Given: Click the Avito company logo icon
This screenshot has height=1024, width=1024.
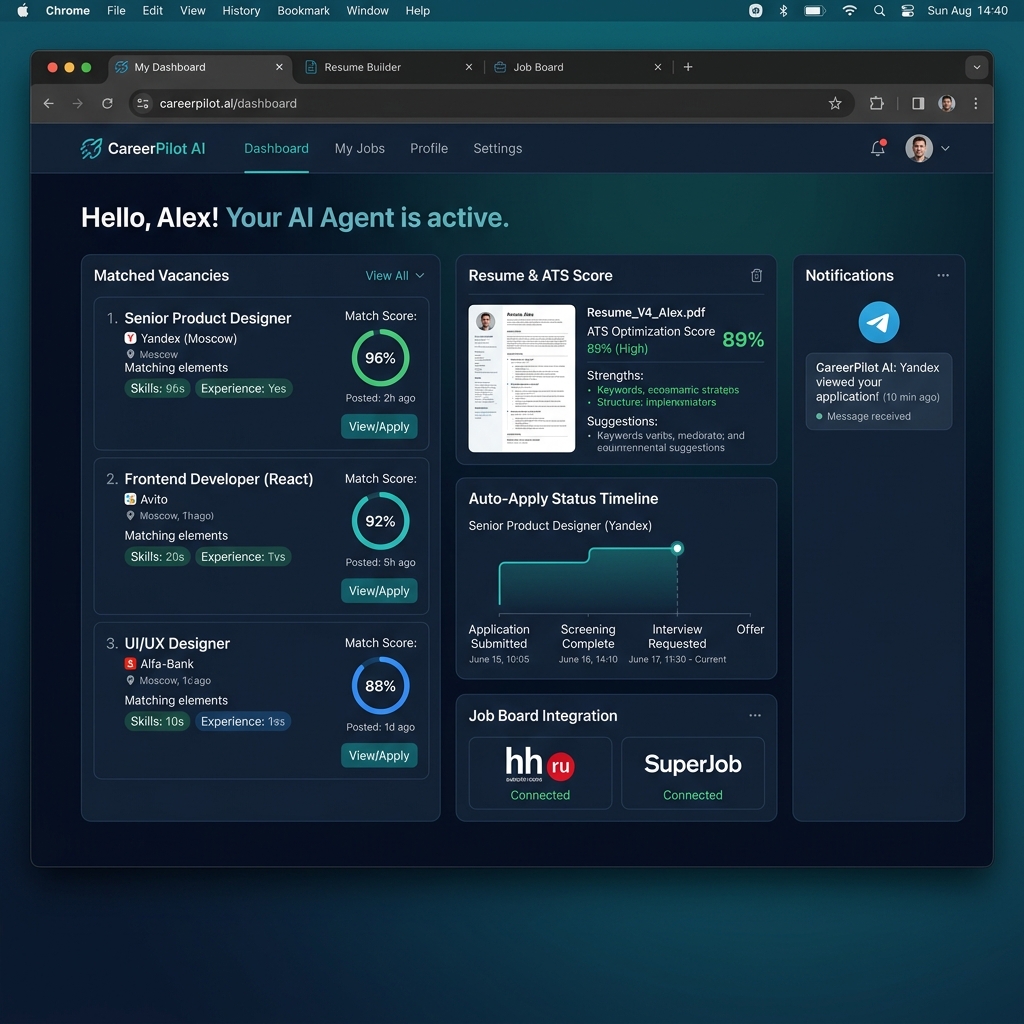Looking at the screenshot, I should click(x=130, y=499).
